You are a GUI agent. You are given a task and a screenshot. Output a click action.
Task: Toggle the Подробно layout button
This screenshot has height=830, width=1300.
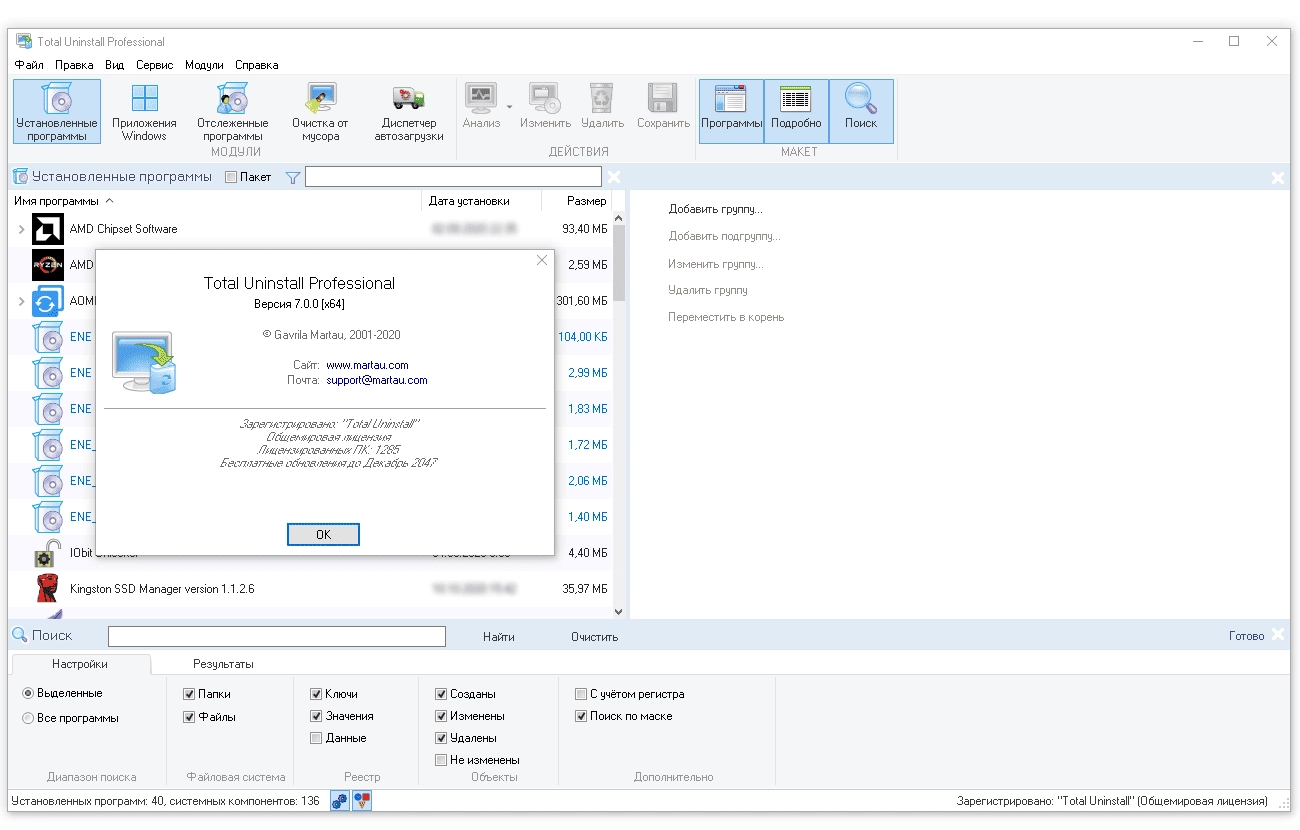(796, 111)
